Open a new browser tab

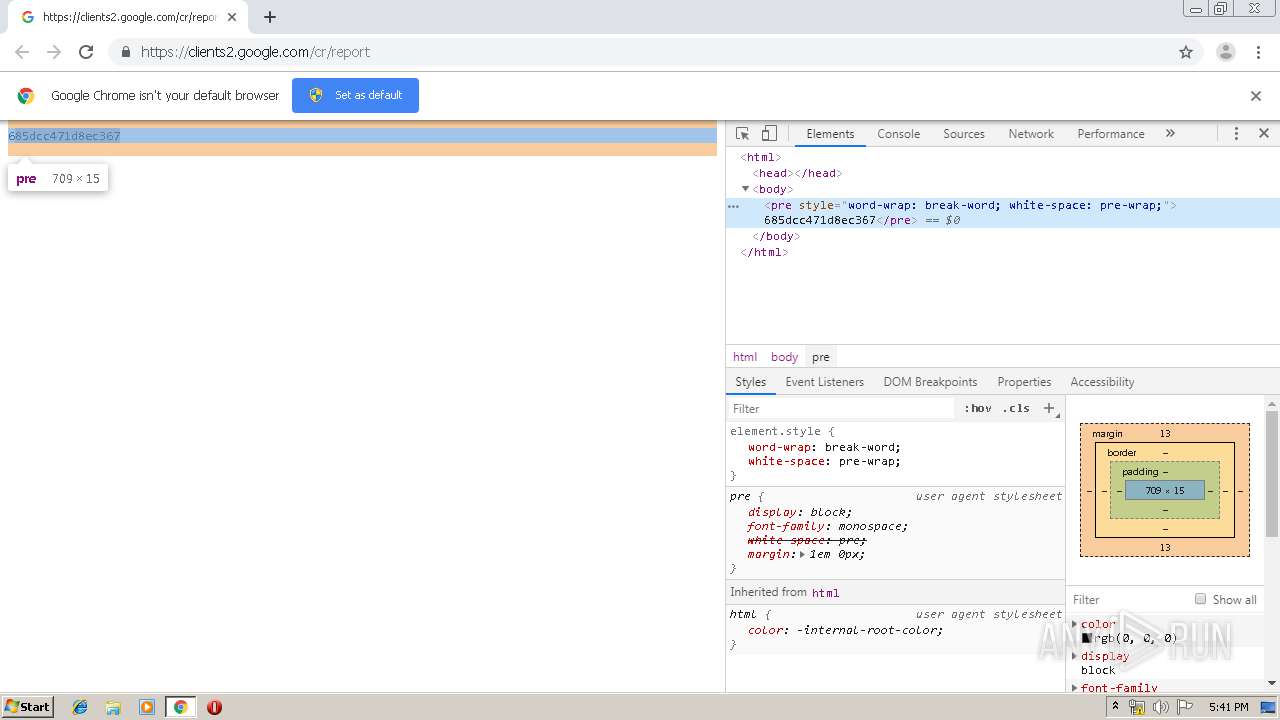click(270, 17)
